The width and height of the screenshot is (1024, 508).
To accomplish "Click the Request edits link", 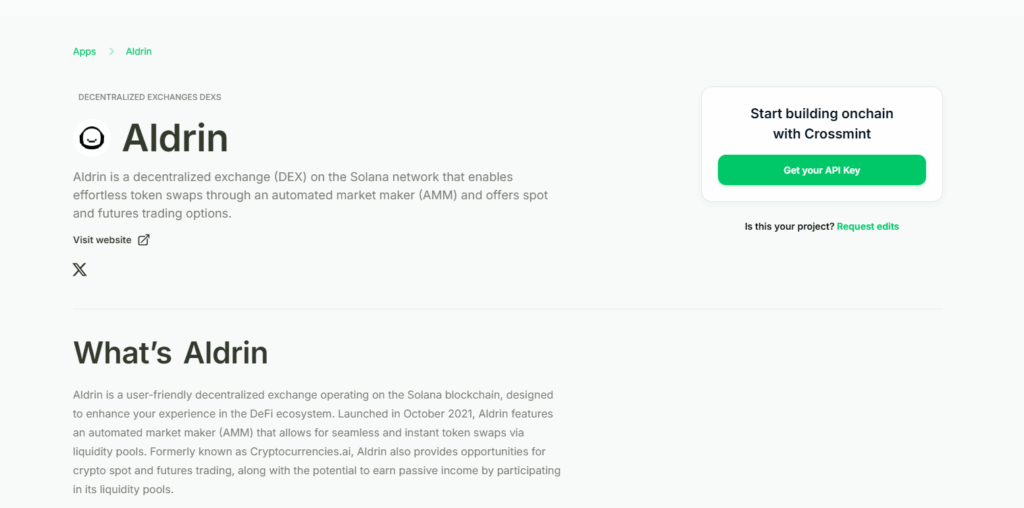I will click(x=868, y=227).
